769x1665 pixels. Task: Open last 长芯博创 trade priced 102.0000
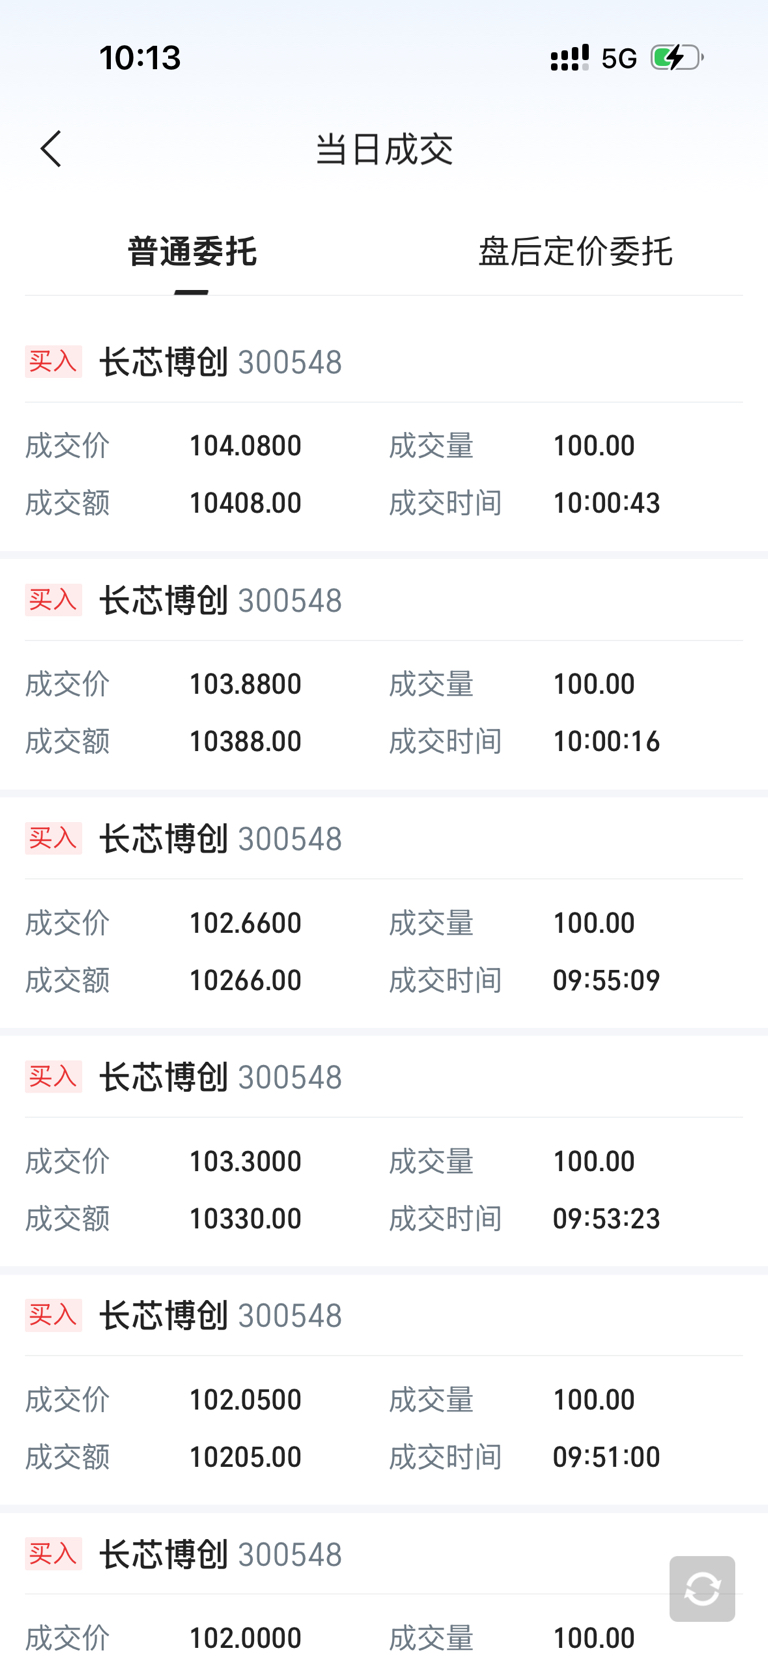pos(384,1589)
